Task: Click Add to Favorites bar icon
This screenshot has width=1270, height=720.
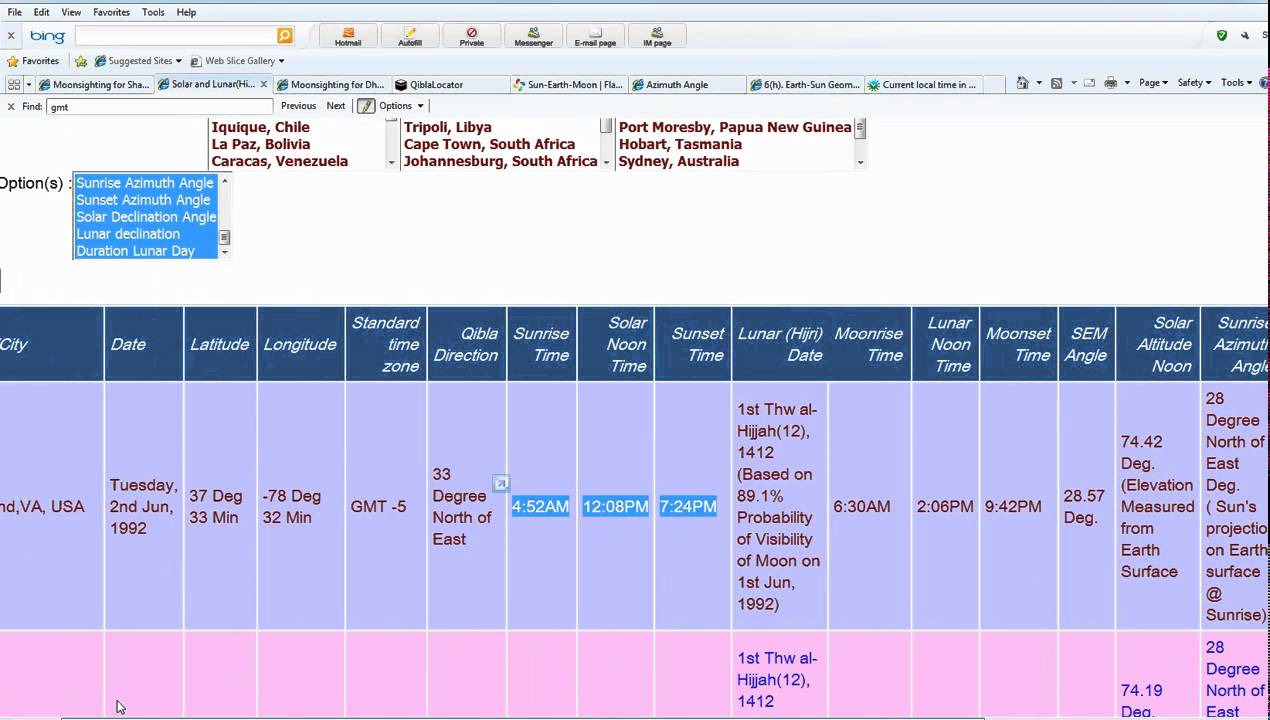Action: pos(81,61)
